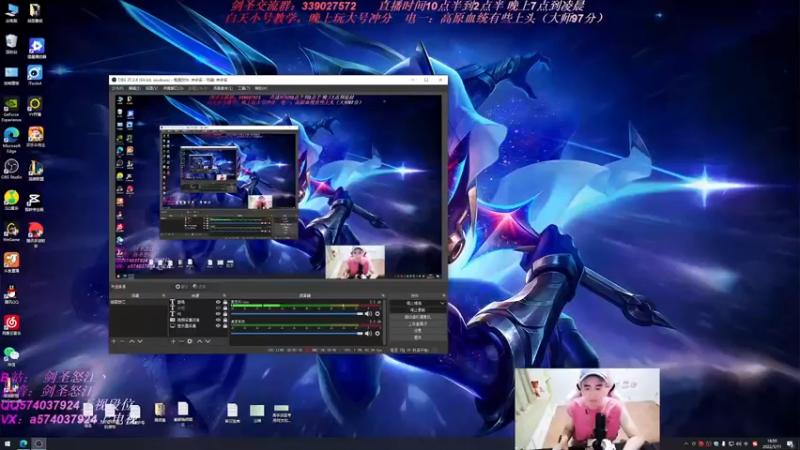
Task: Pop out the Scenes dock via header icon
Action: [164, 295]
